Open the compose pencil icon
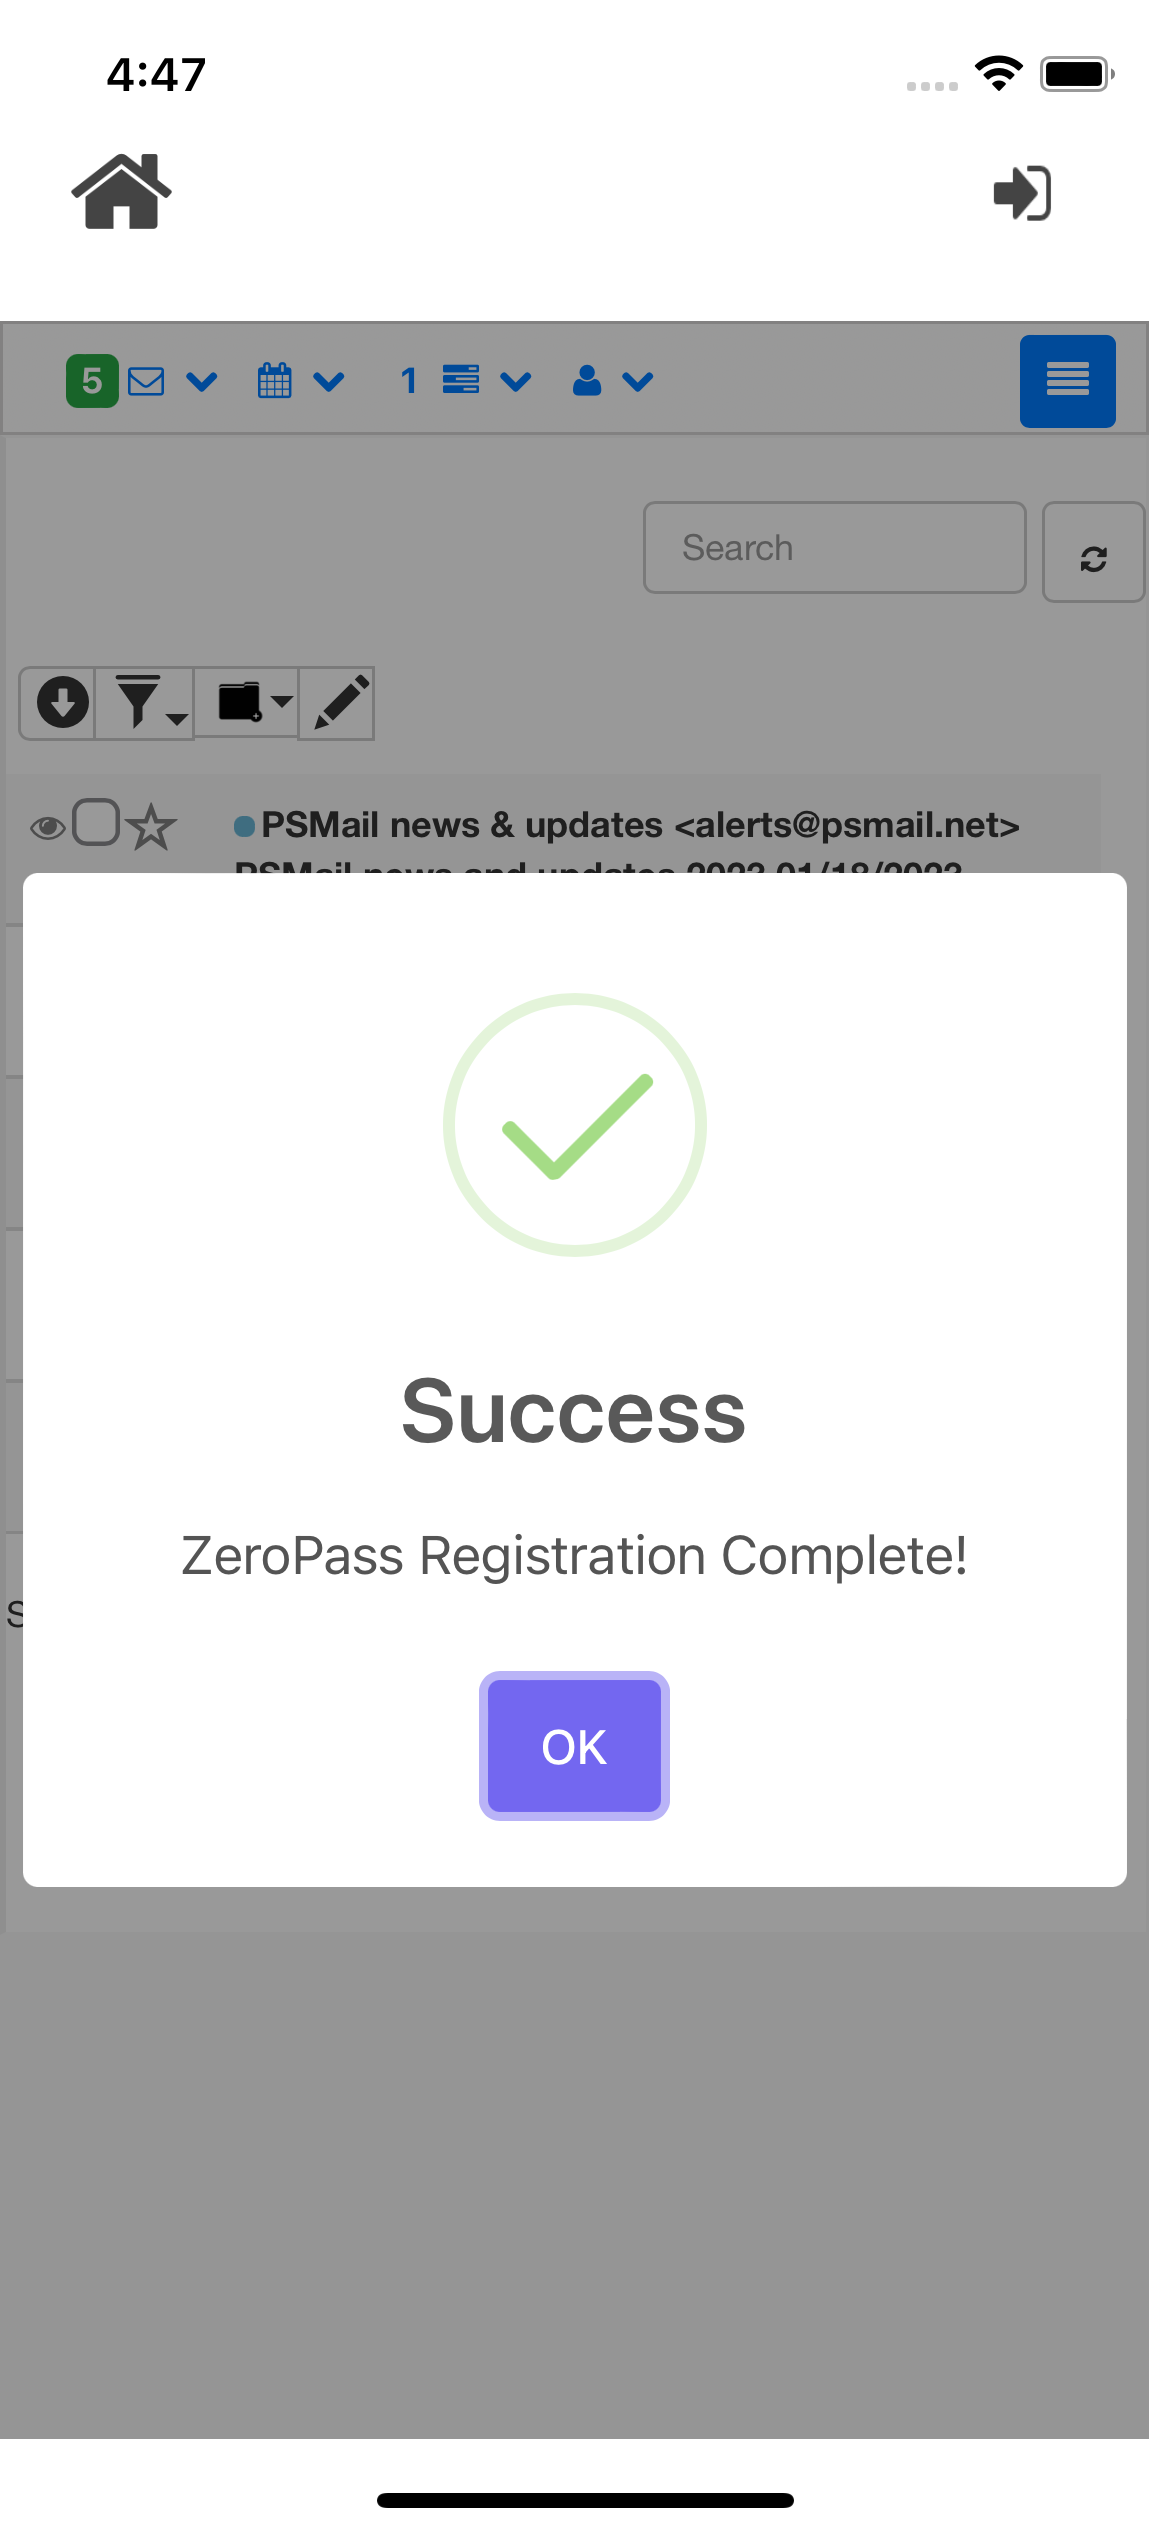Screen dimensions: 1170x2532 (x=337, y=703)
